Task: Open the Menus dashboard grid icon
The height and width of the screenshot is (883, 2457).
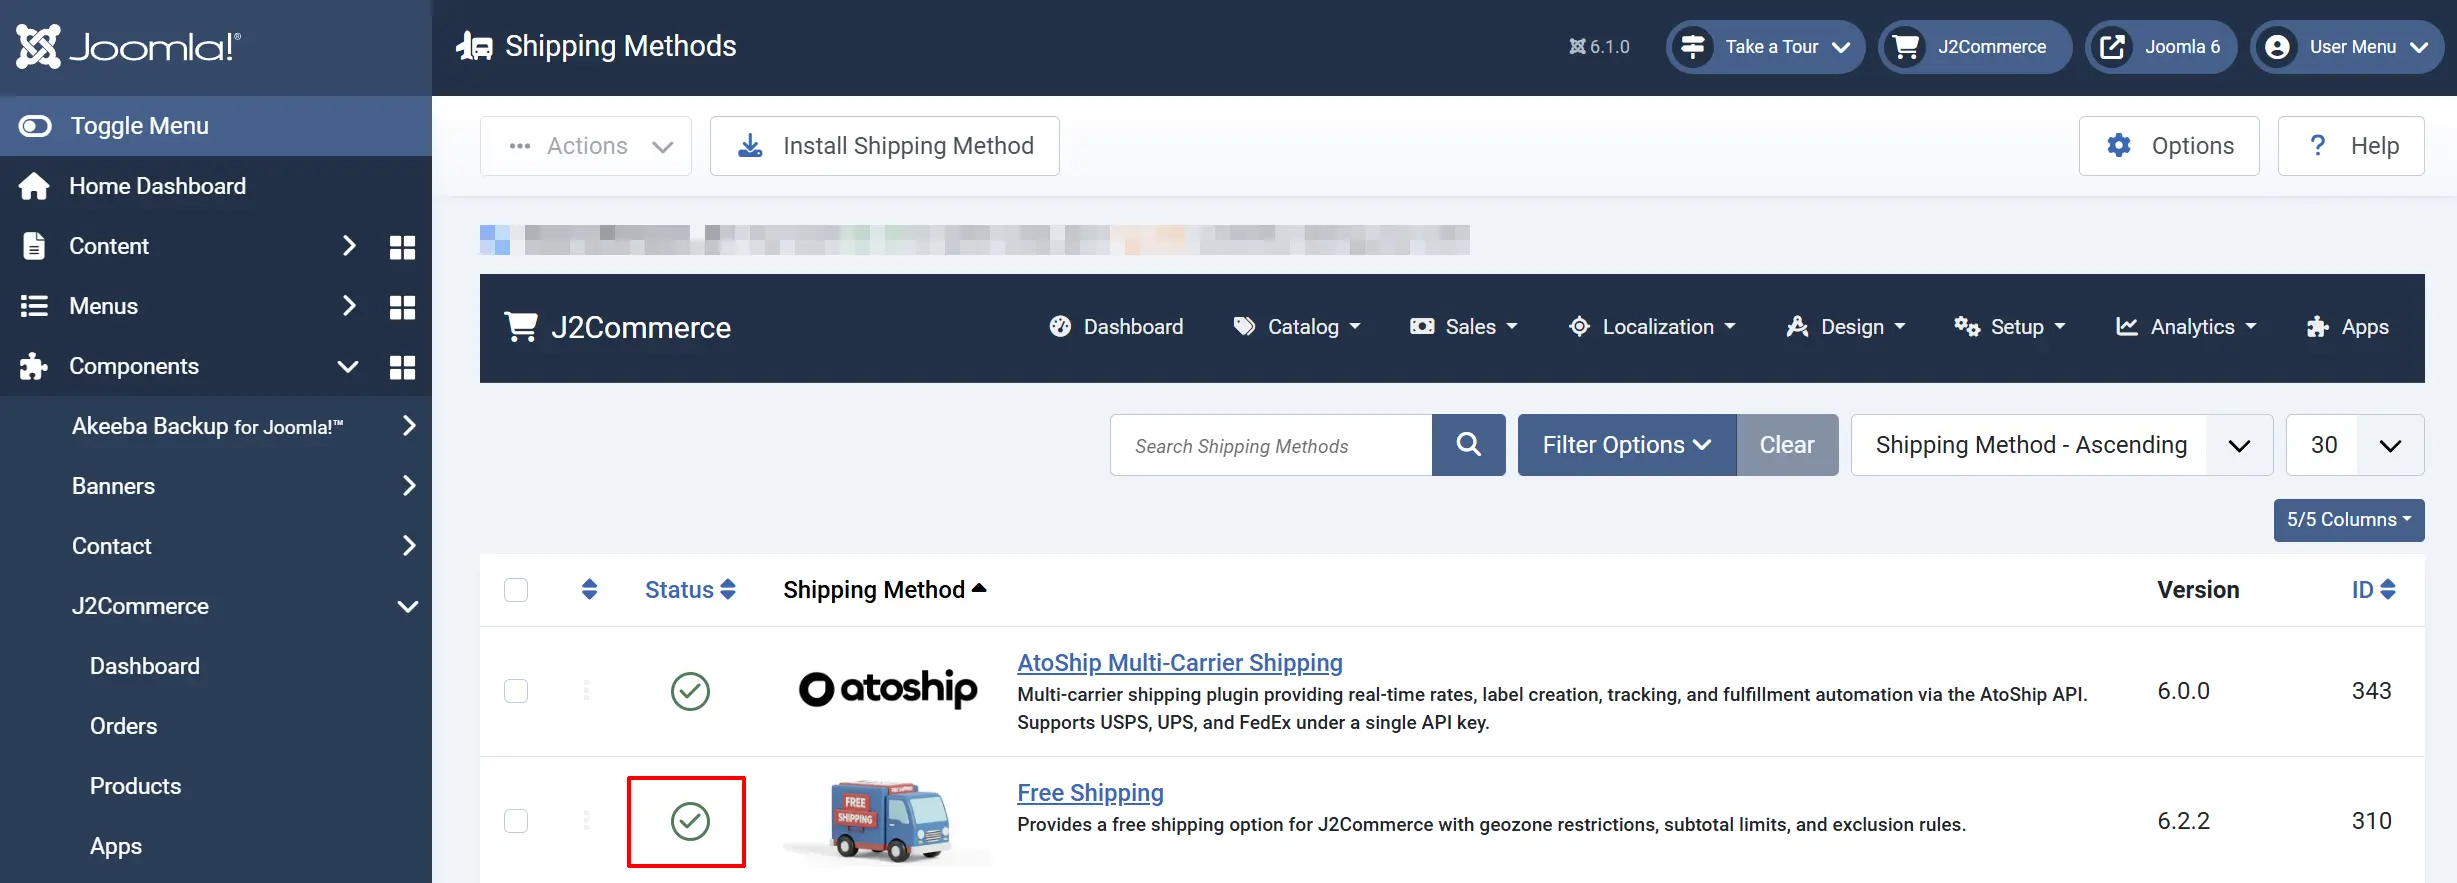Action: 402,307
